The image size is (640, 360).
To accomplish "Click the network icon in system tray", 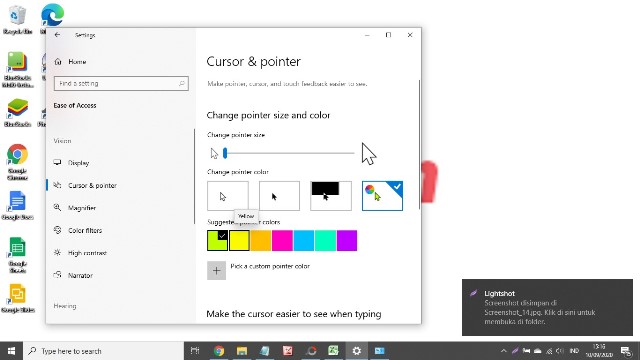I will [549, 351].
